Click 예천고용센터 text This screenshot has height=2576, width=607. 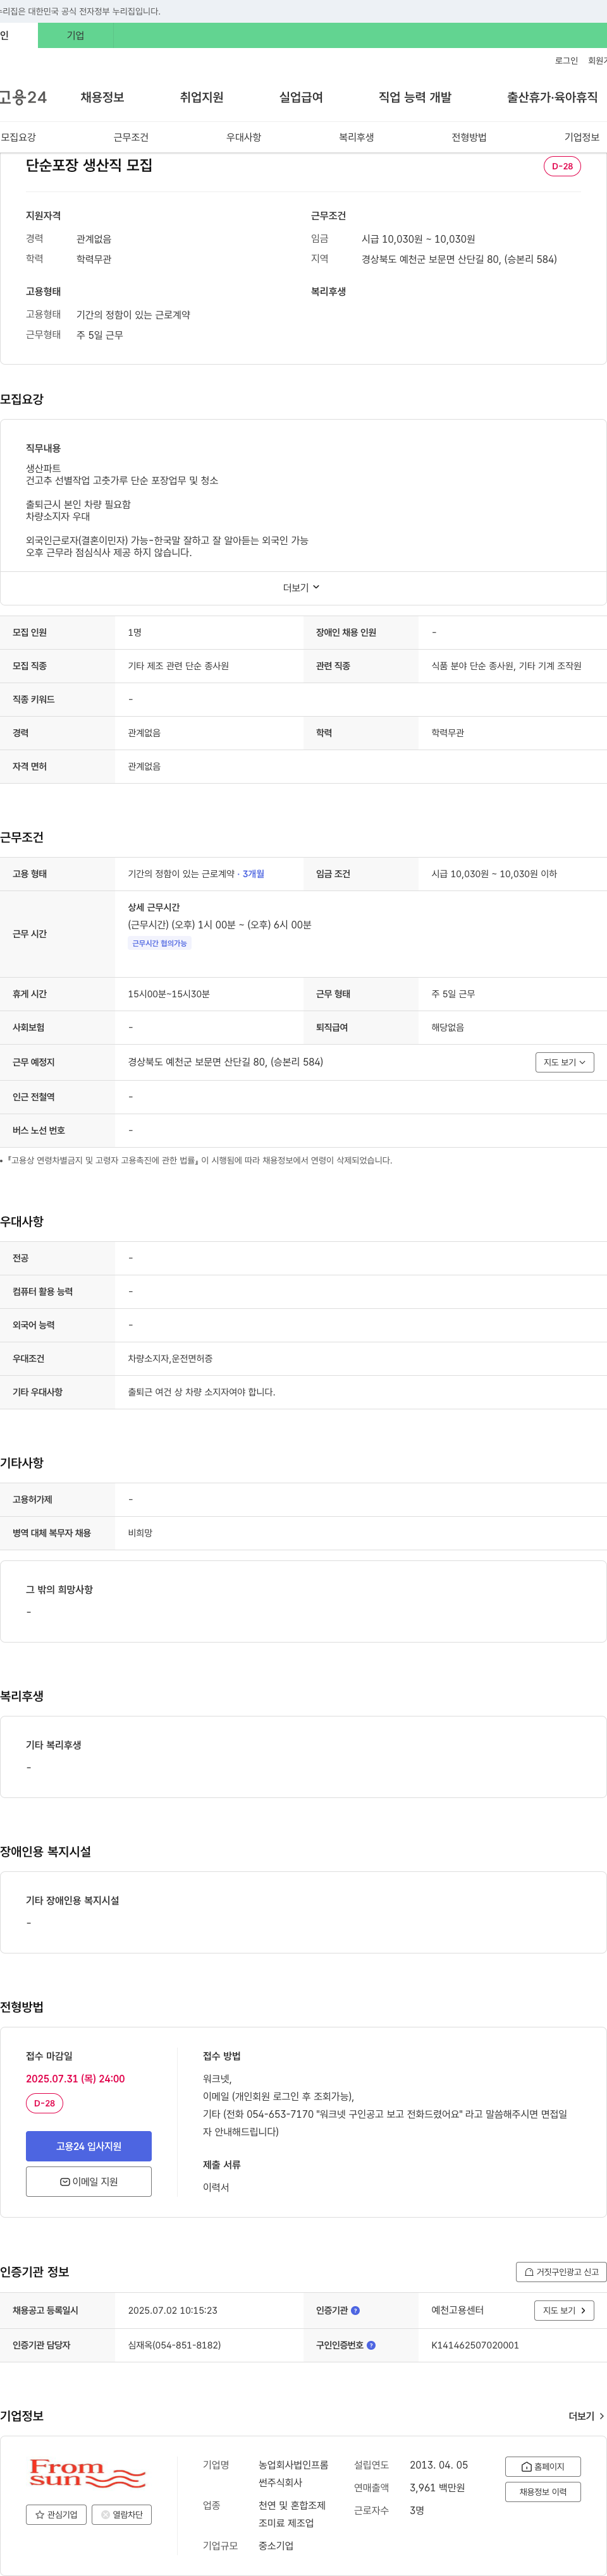tap(457, 2311)
